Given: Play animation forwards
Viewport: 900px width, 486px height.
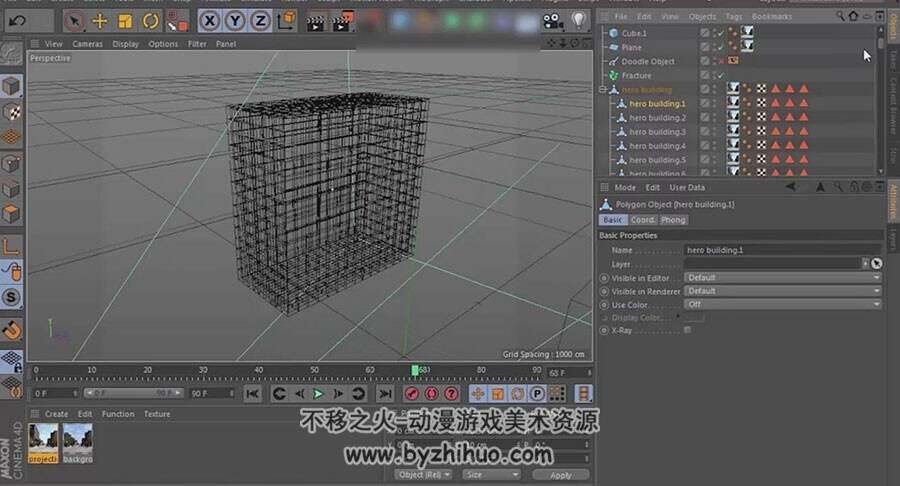Looking at the screenshot, I should tap(318, 394).
